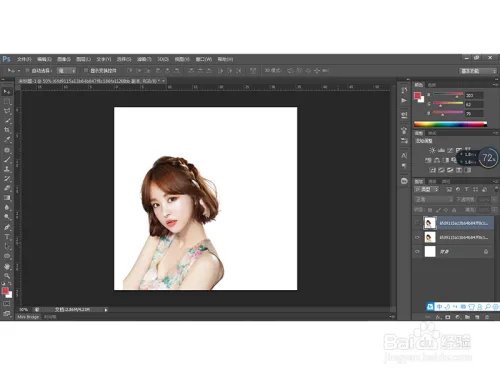Screen dimensions: 500x375
Task: Create a new layer with bottom icon
Action: pos(477,317)
